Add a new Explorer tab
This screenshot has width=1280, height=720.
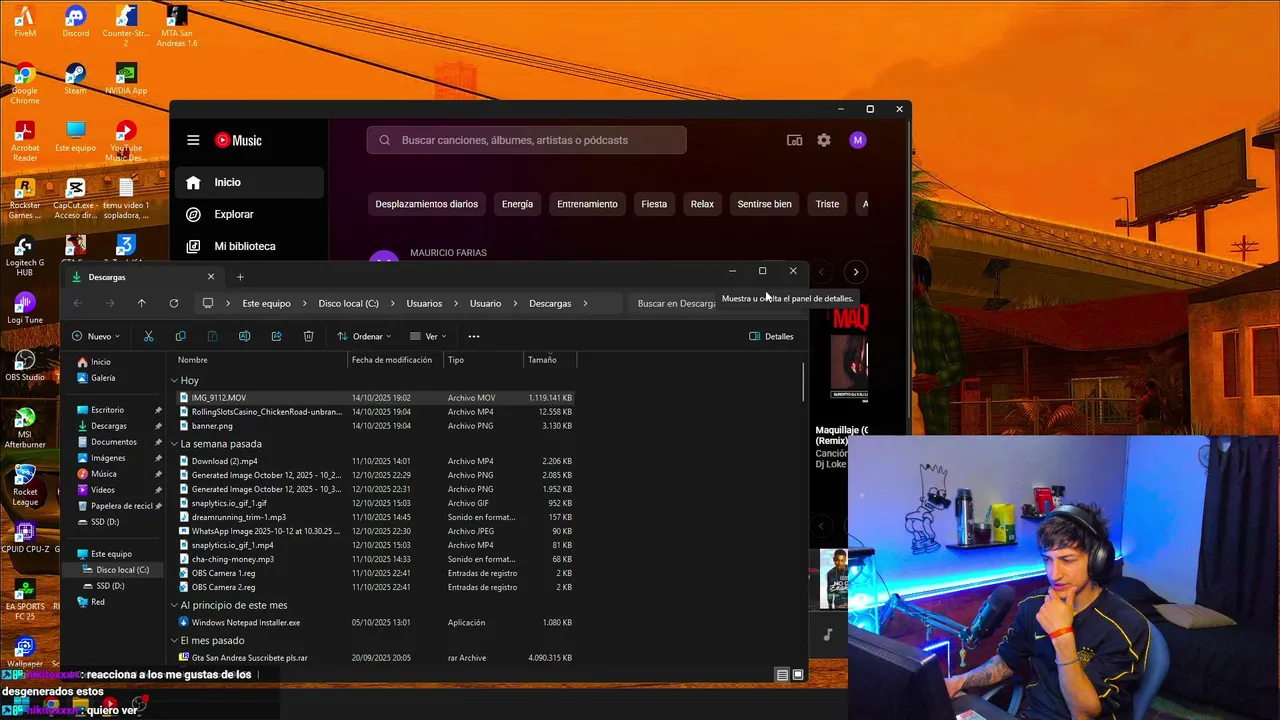point(240,277)
